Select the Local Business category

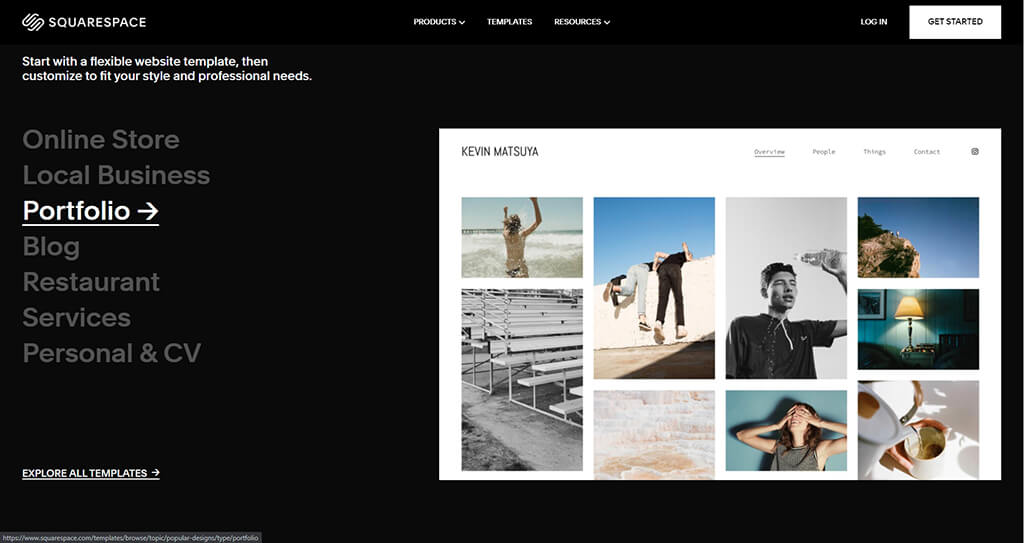coord(116,174)
